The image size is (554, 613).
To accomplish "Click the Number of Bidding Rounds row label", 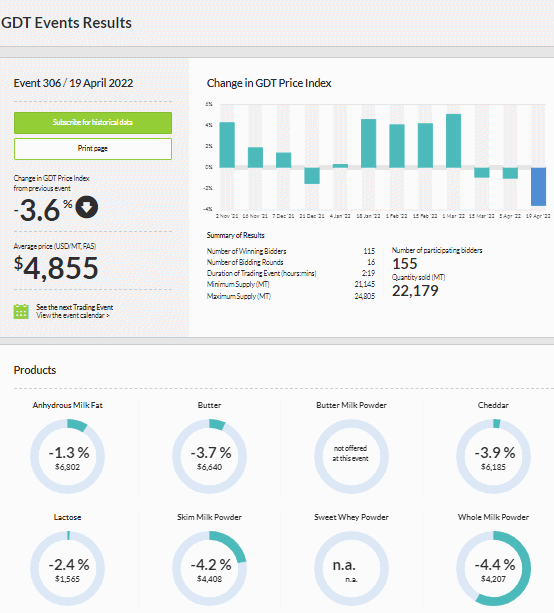I will (x=245, y=262).
